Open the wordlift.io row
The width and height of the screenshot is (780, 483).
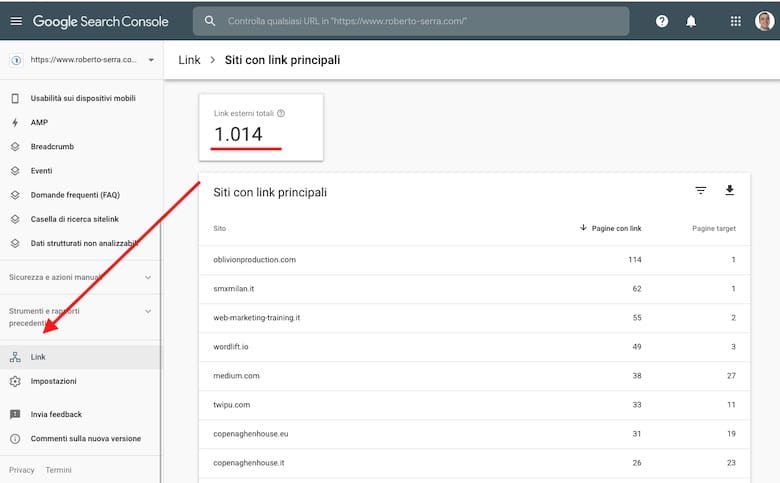tap(475, 347)
